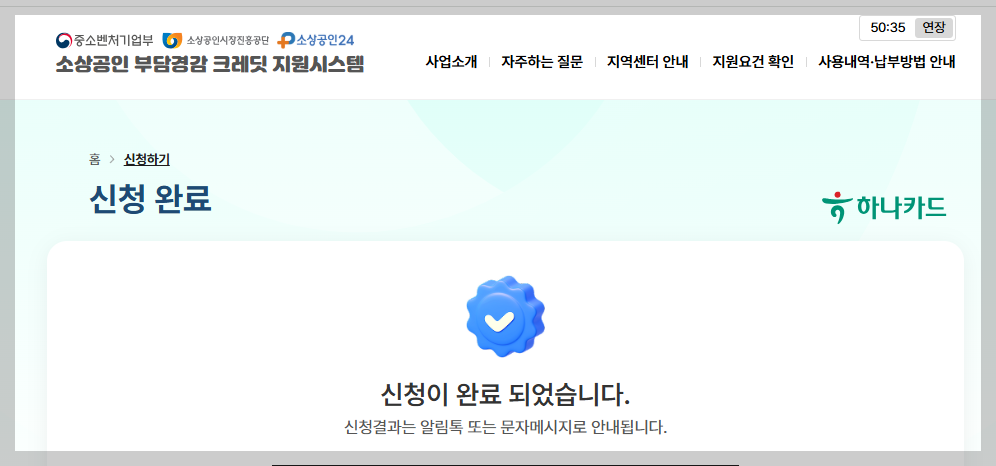Click the 중소벤처기업부 logo
Image resolution: width=996 pixels, height=466 pixels.
[105, 41]
